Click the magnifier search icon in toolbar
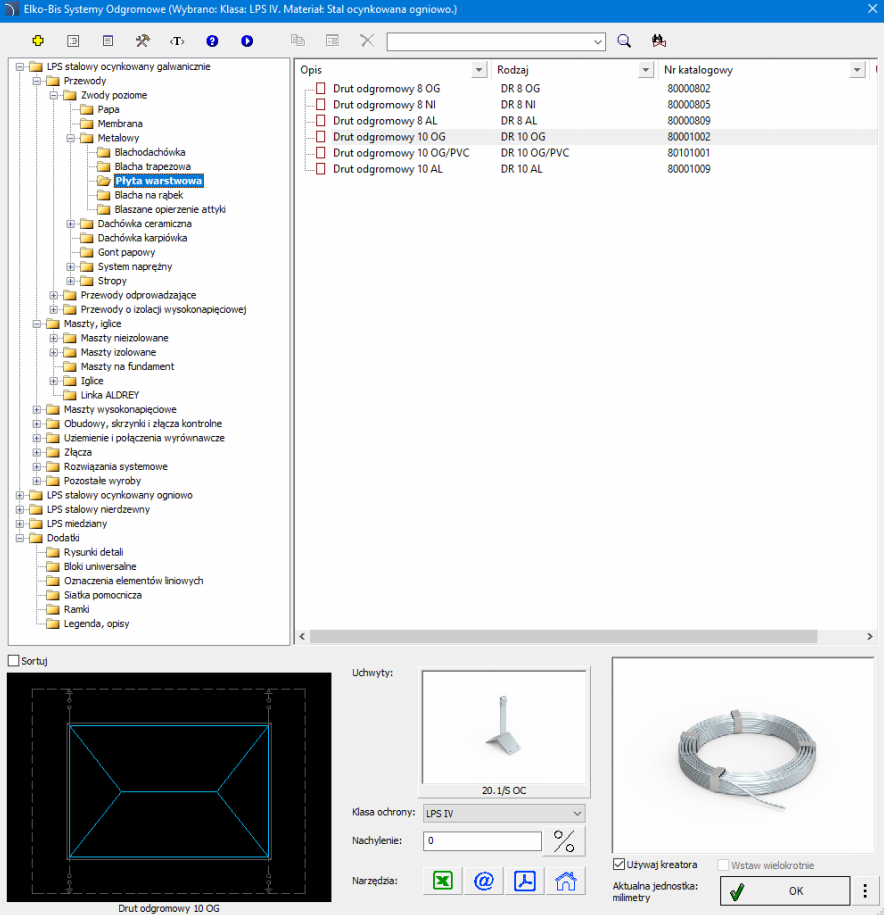The image size is (884, 915). [624, 41]
